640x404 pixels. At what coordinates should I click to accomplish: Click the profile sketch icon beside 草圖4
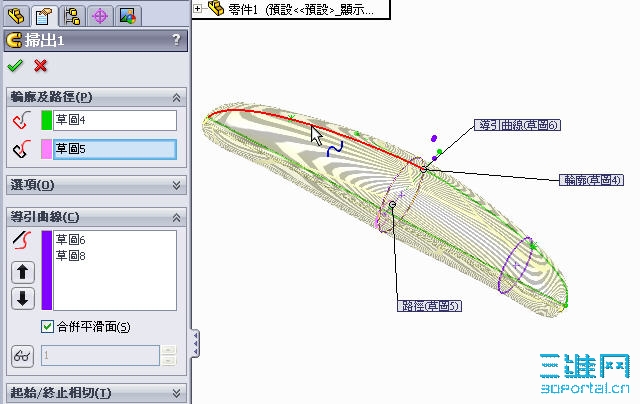click(x=22, y=120)
